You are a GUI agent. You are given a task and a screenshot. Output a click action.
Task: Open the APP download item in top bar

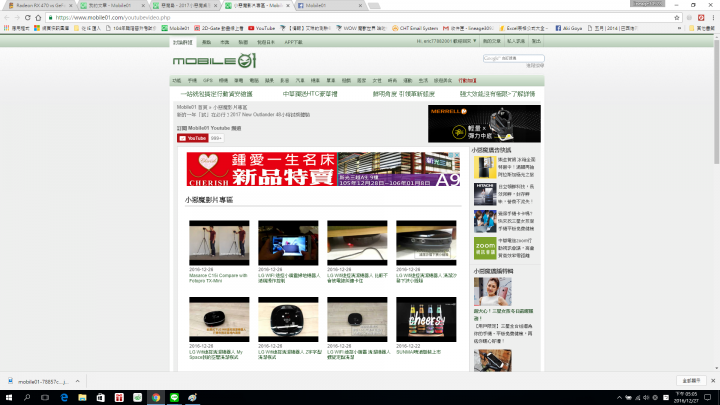pyautogui.click(x=293, y=42)
